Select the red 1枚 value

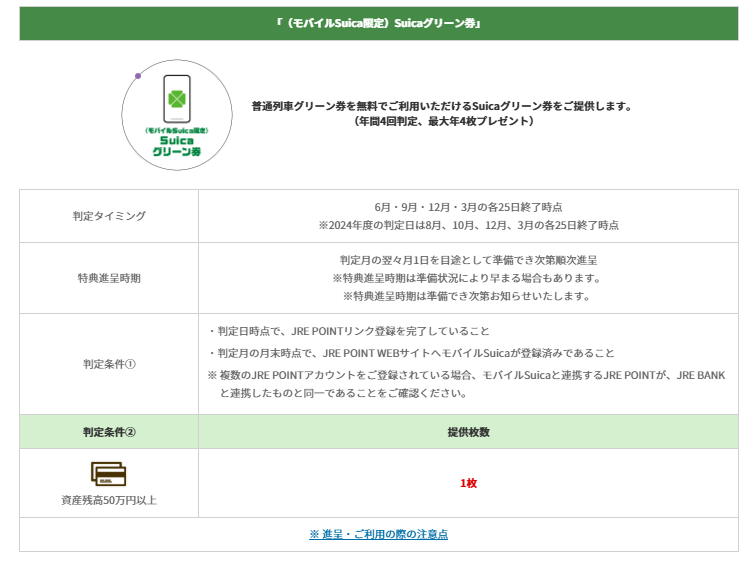pyautogui.click(x=469, y=483)
